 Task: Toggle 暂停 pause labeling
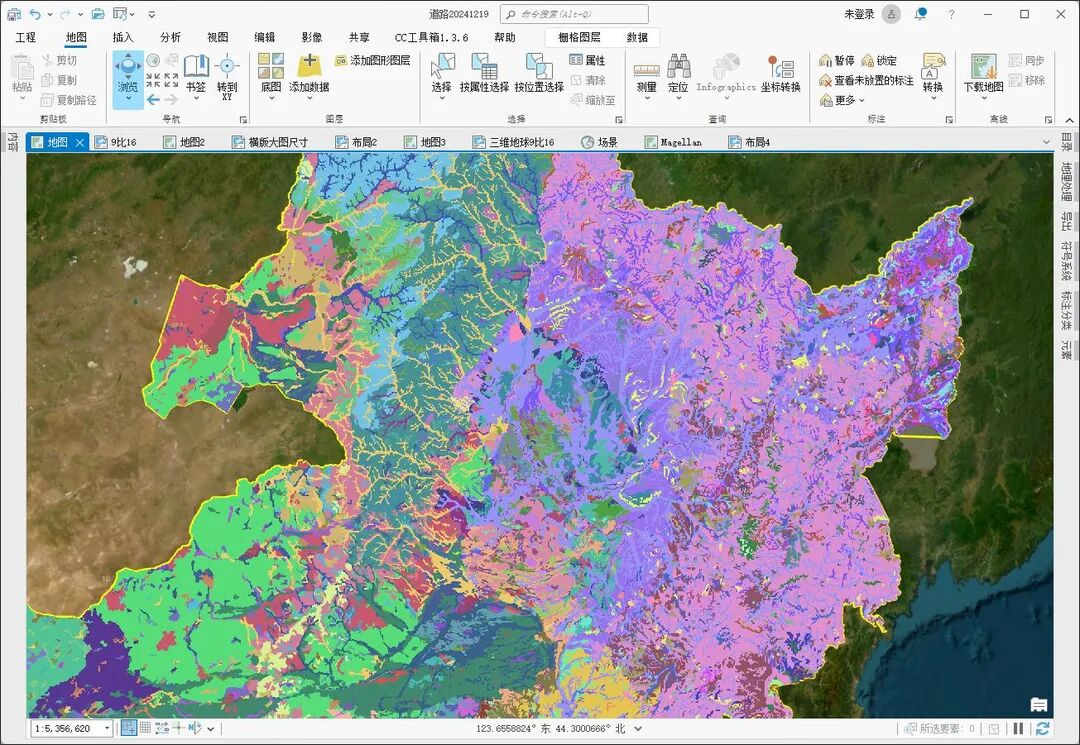click(836, 61)
